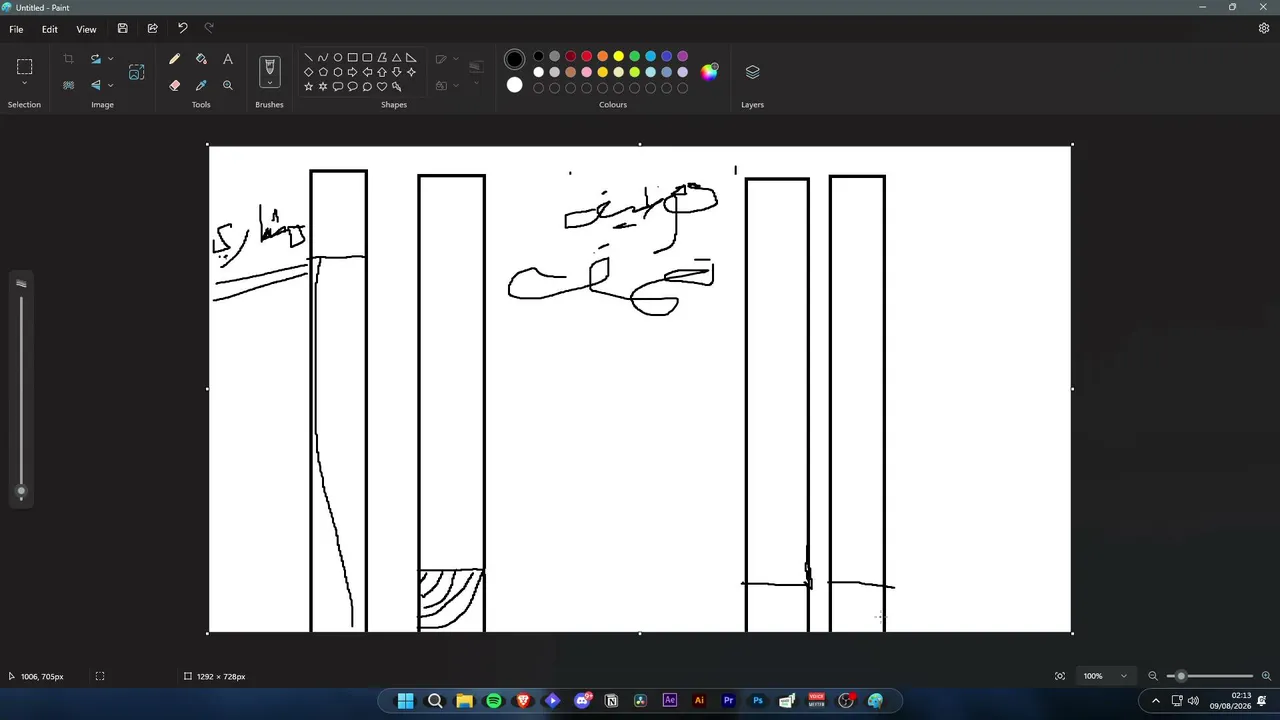
Task: Select the Text tool
Action: pyautogui.click(x=228, y=59)
